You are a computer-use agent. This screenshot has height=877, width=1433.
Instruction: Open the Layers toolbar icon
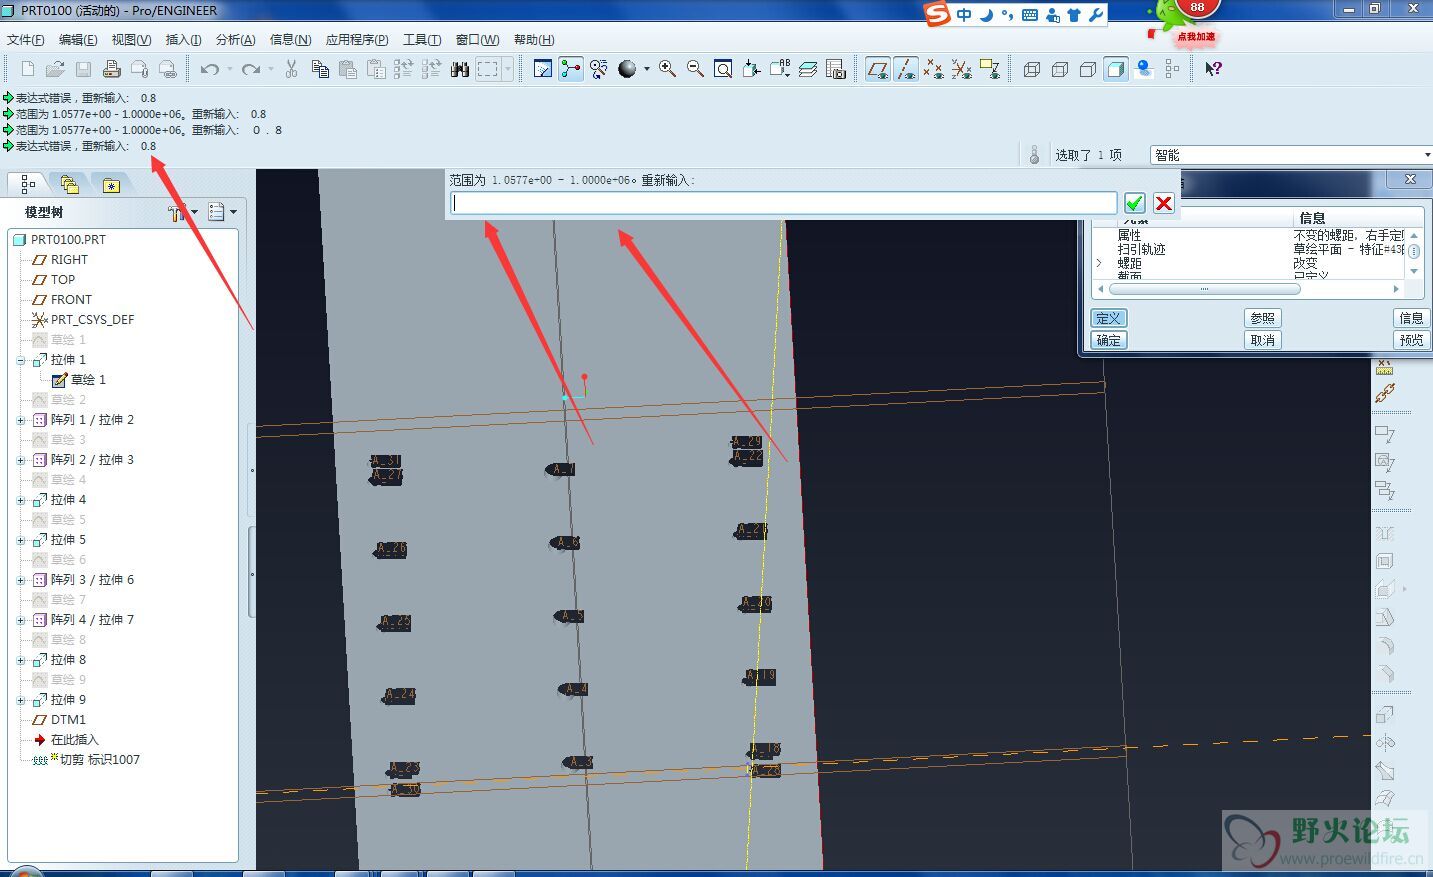[x=808, y=69]
